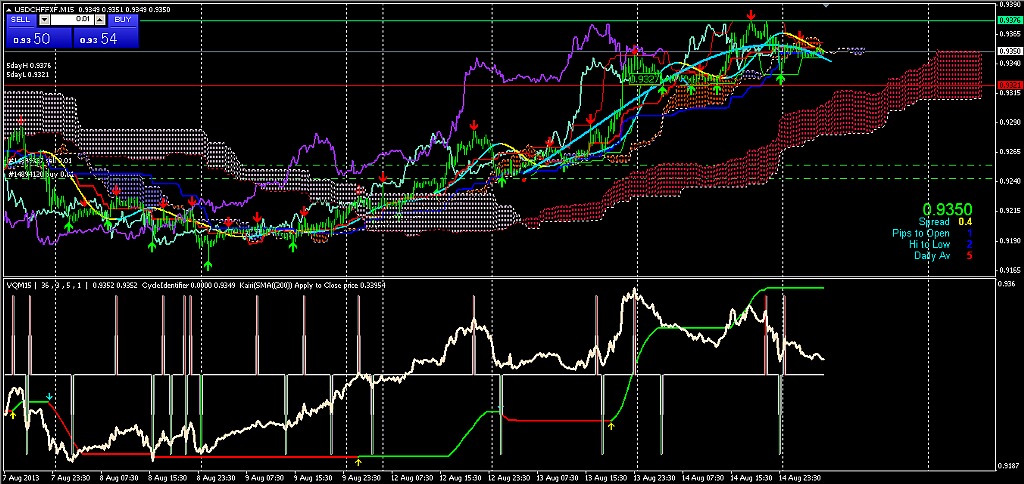This screenshot has height=484, width=1024.
Task: Click the 0.9165 price scale value
Action: coord(1010,269)
